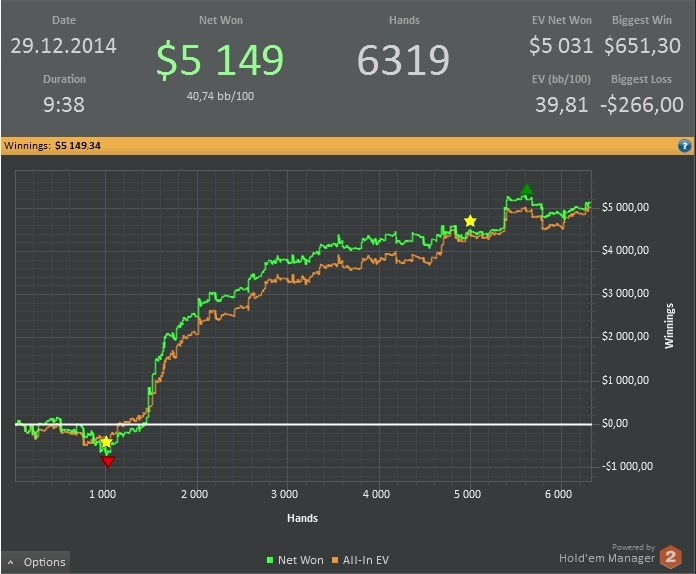696x574 pixels.
Task: Click the Biggest Loss header label
Action: 641,79
